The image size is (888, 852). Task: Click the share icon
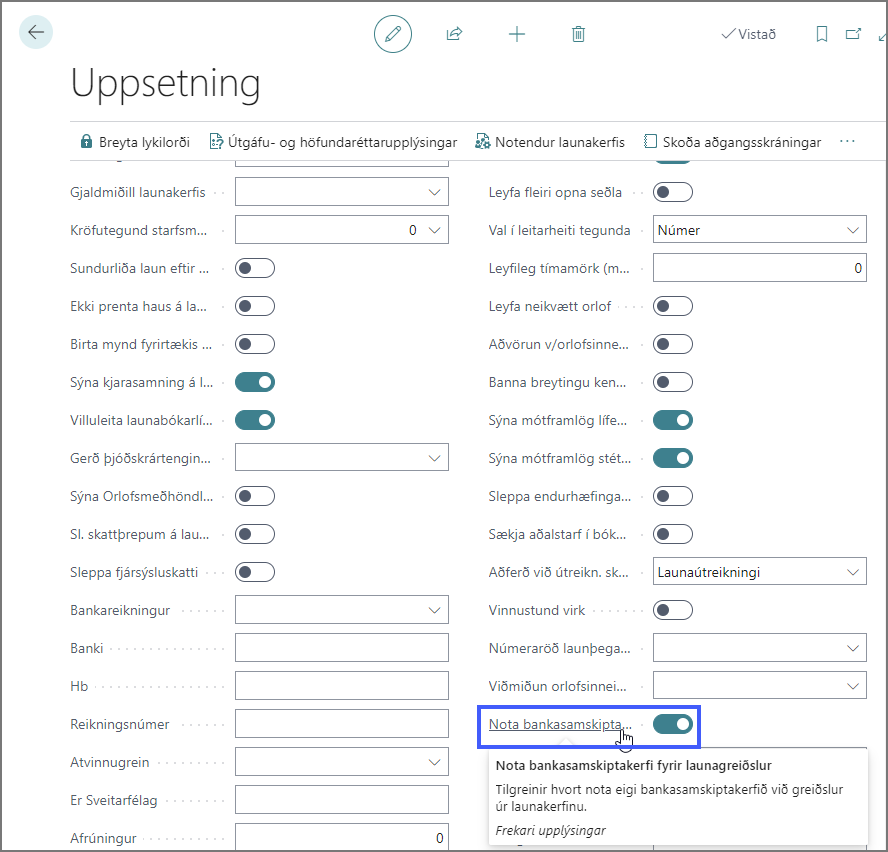454,34
